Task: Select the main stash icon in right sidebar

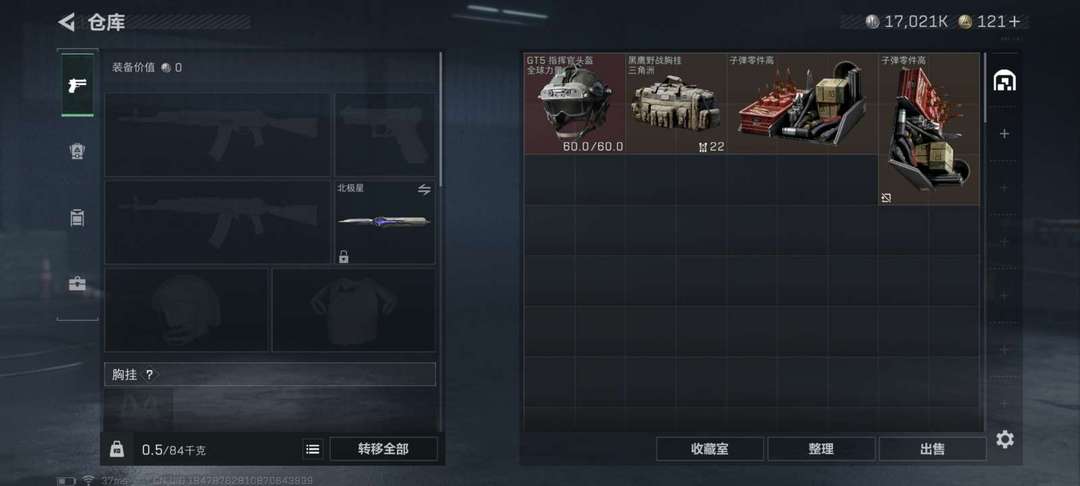Action: click(x=1004, y=82)
